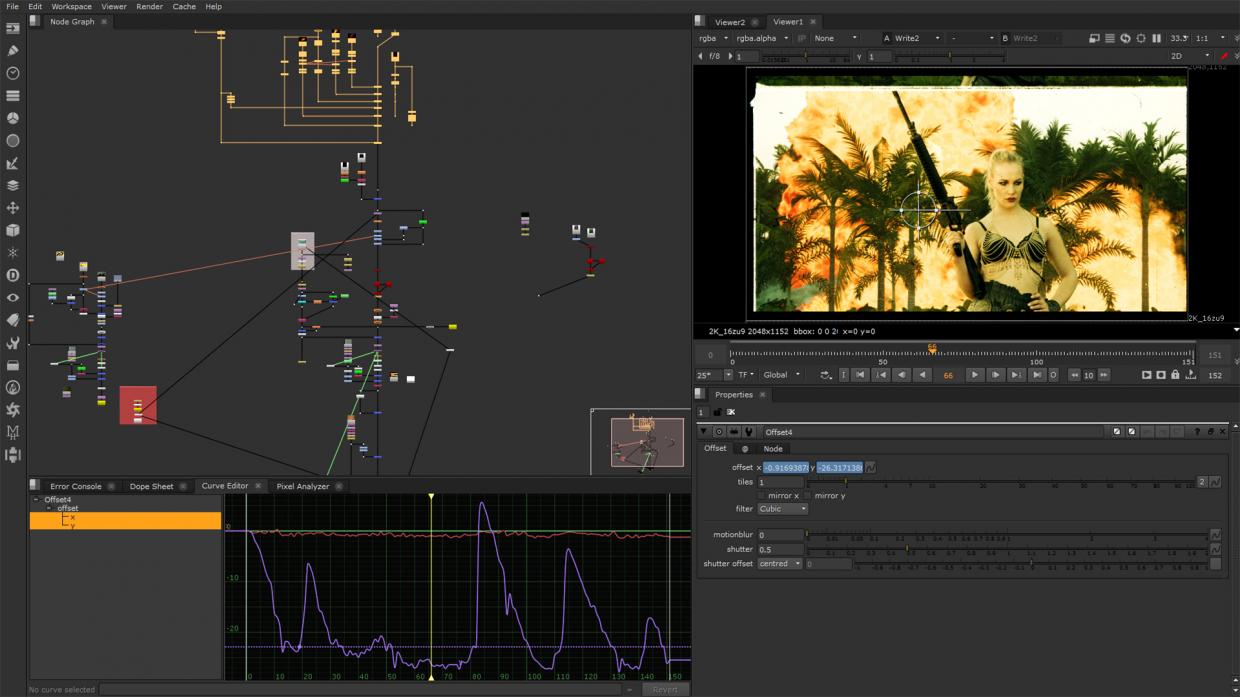This screenshot has width=1240, height=697.
Task: Open the Draw nodes toolbar menu
Action: tap(13, 50)
